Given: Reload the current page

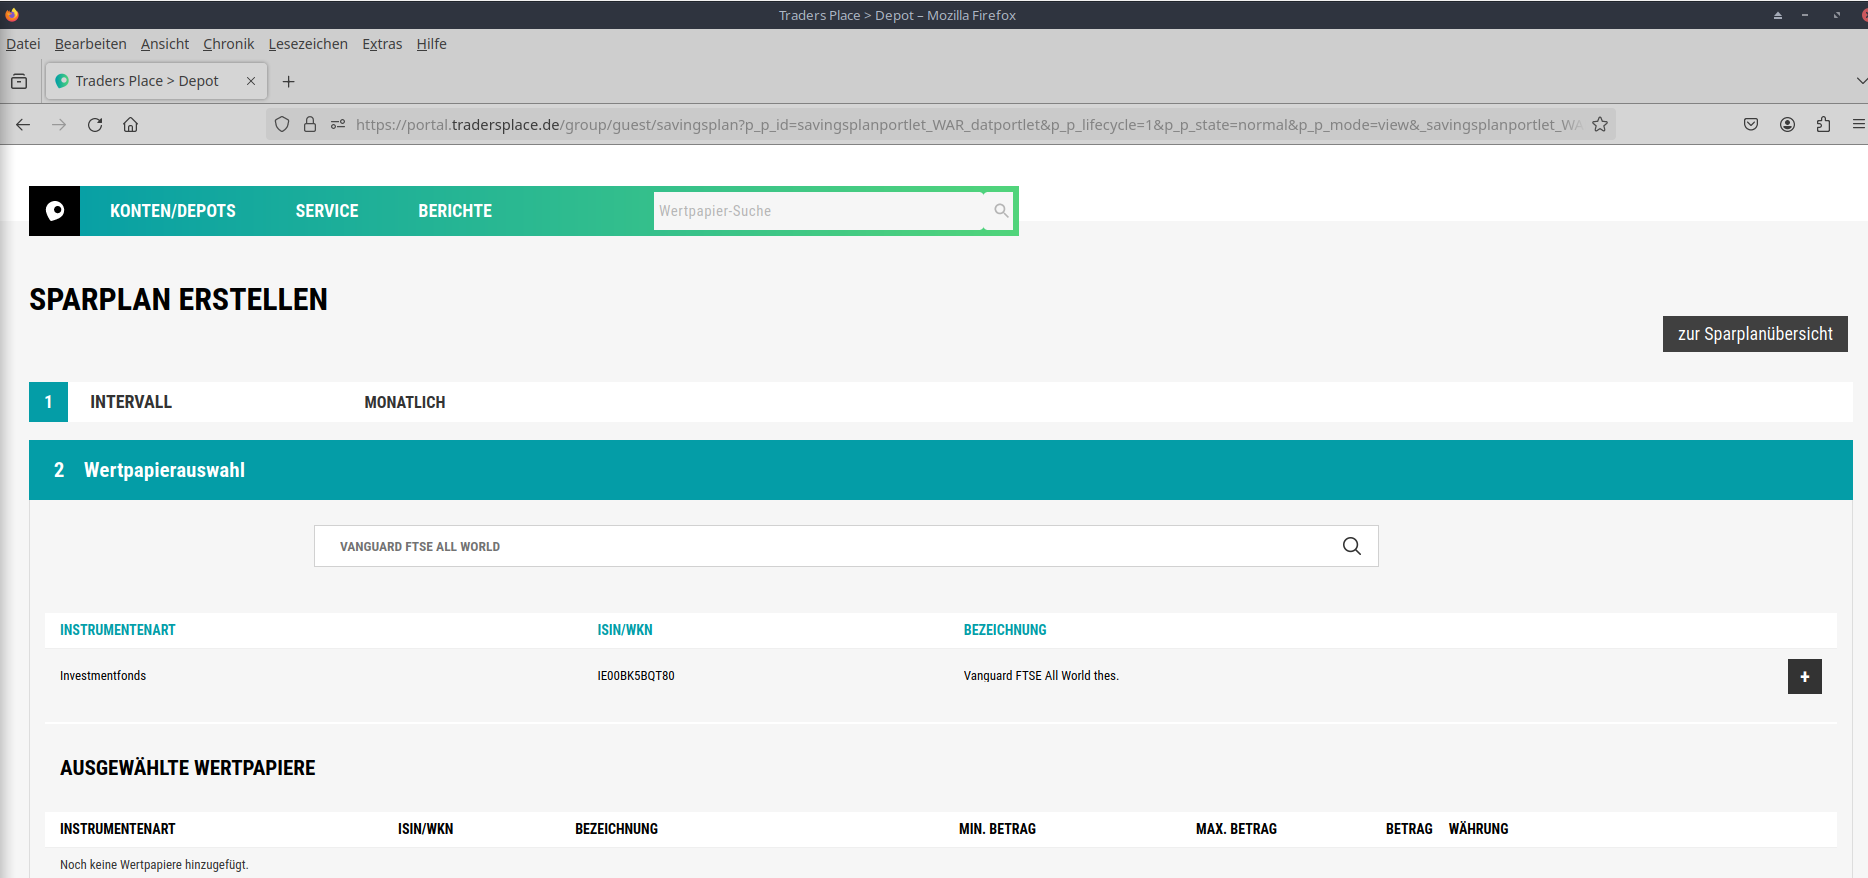Looking at the screenshot, I should 95,124.
